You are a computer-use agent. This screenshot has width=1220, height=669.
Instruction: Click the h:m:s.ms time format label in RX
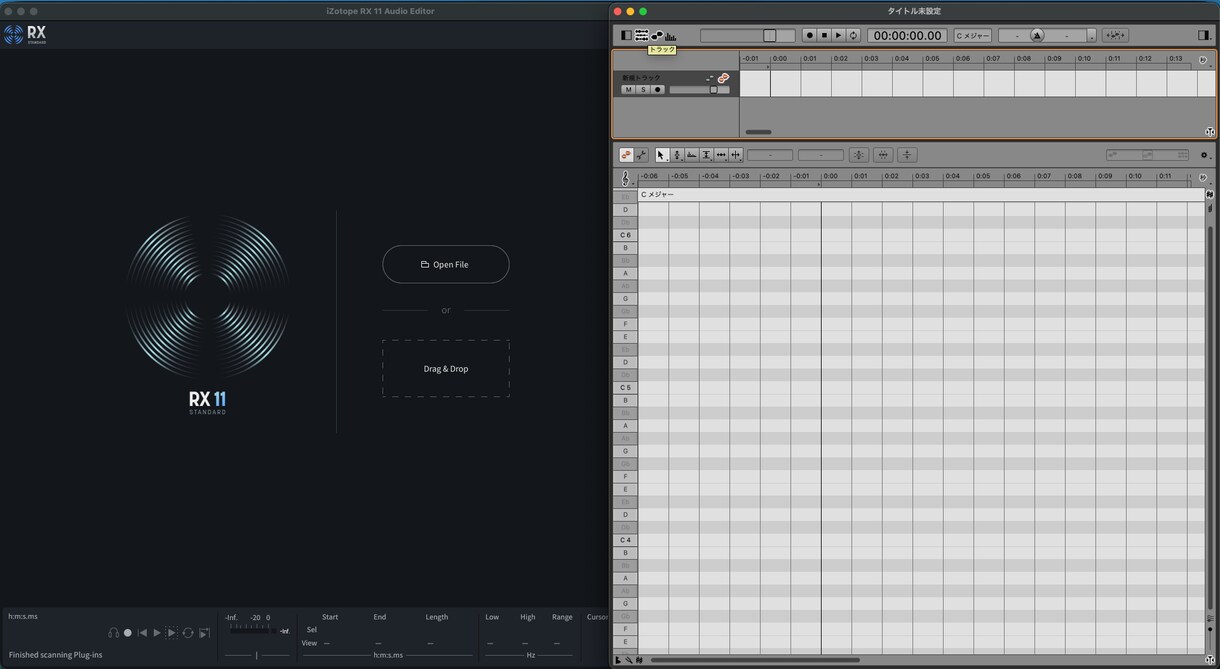[x=23, y=616]
